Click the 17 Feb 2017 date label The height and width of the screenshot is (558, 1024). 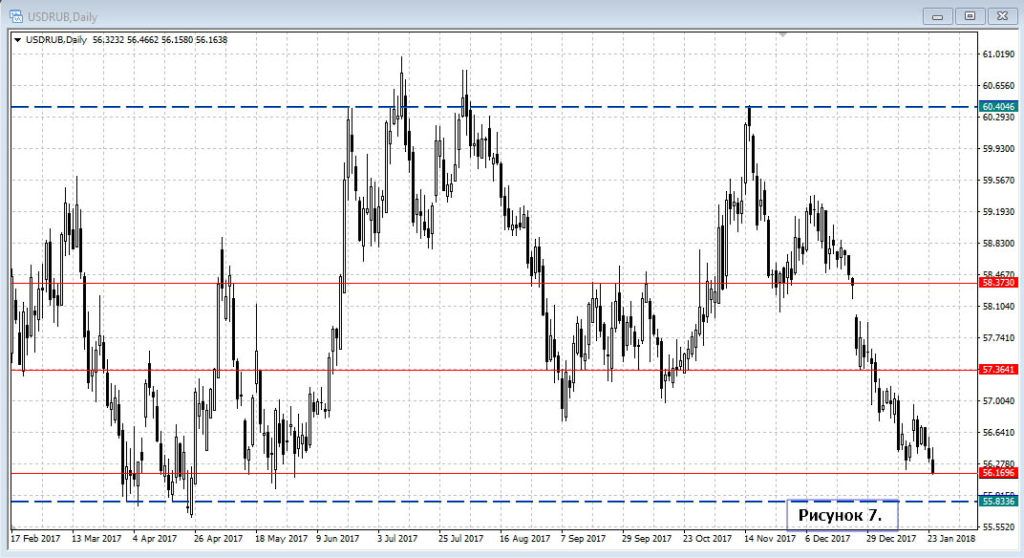coord(35,539)
